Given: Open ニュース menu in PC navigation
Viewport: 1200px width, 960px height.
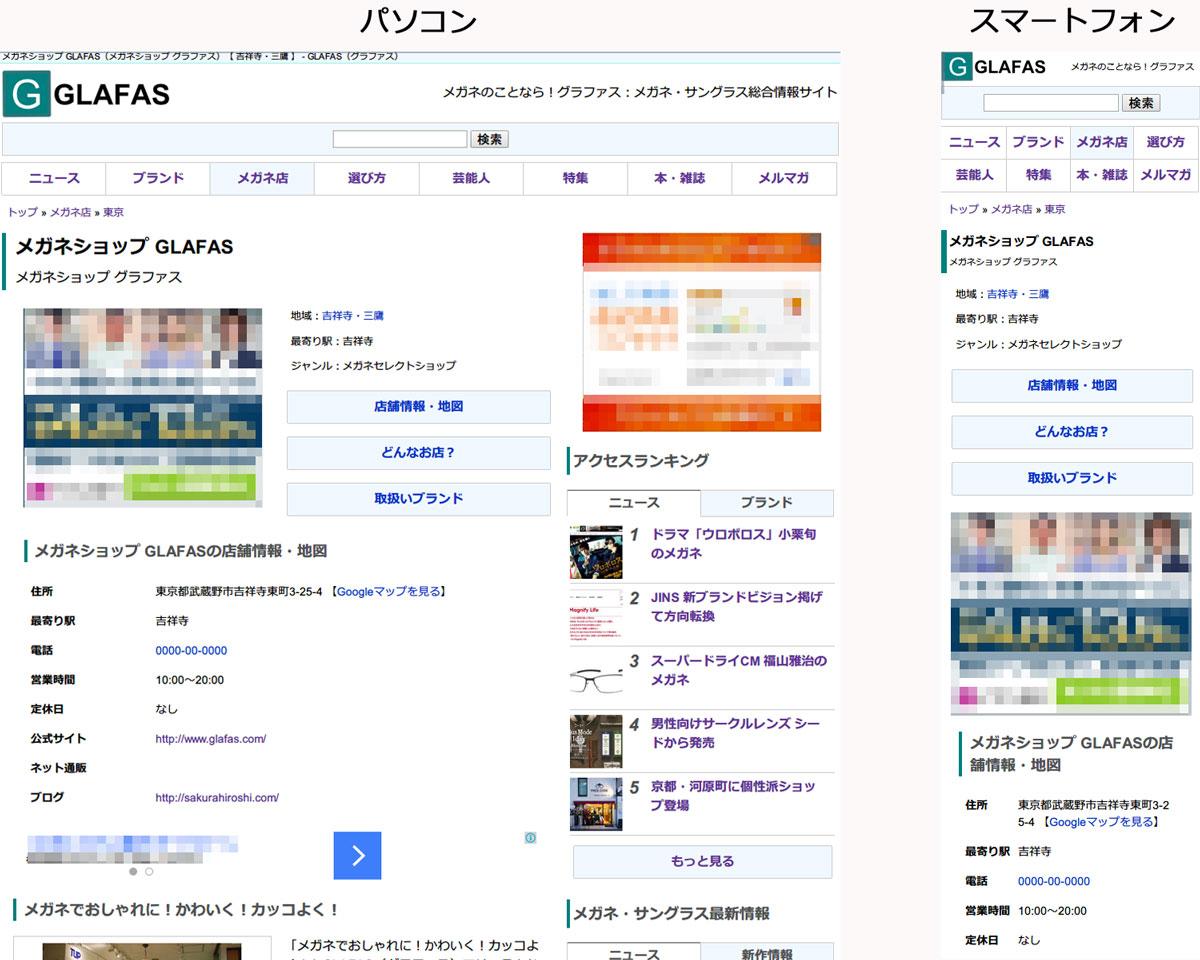Looking at the screenshot, I should click(x=54, y=178).
